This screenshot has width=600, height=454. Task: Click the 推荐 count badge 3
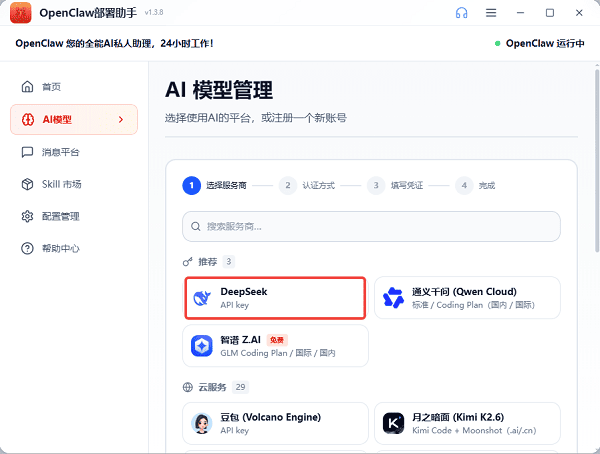[x=228, y=262]
